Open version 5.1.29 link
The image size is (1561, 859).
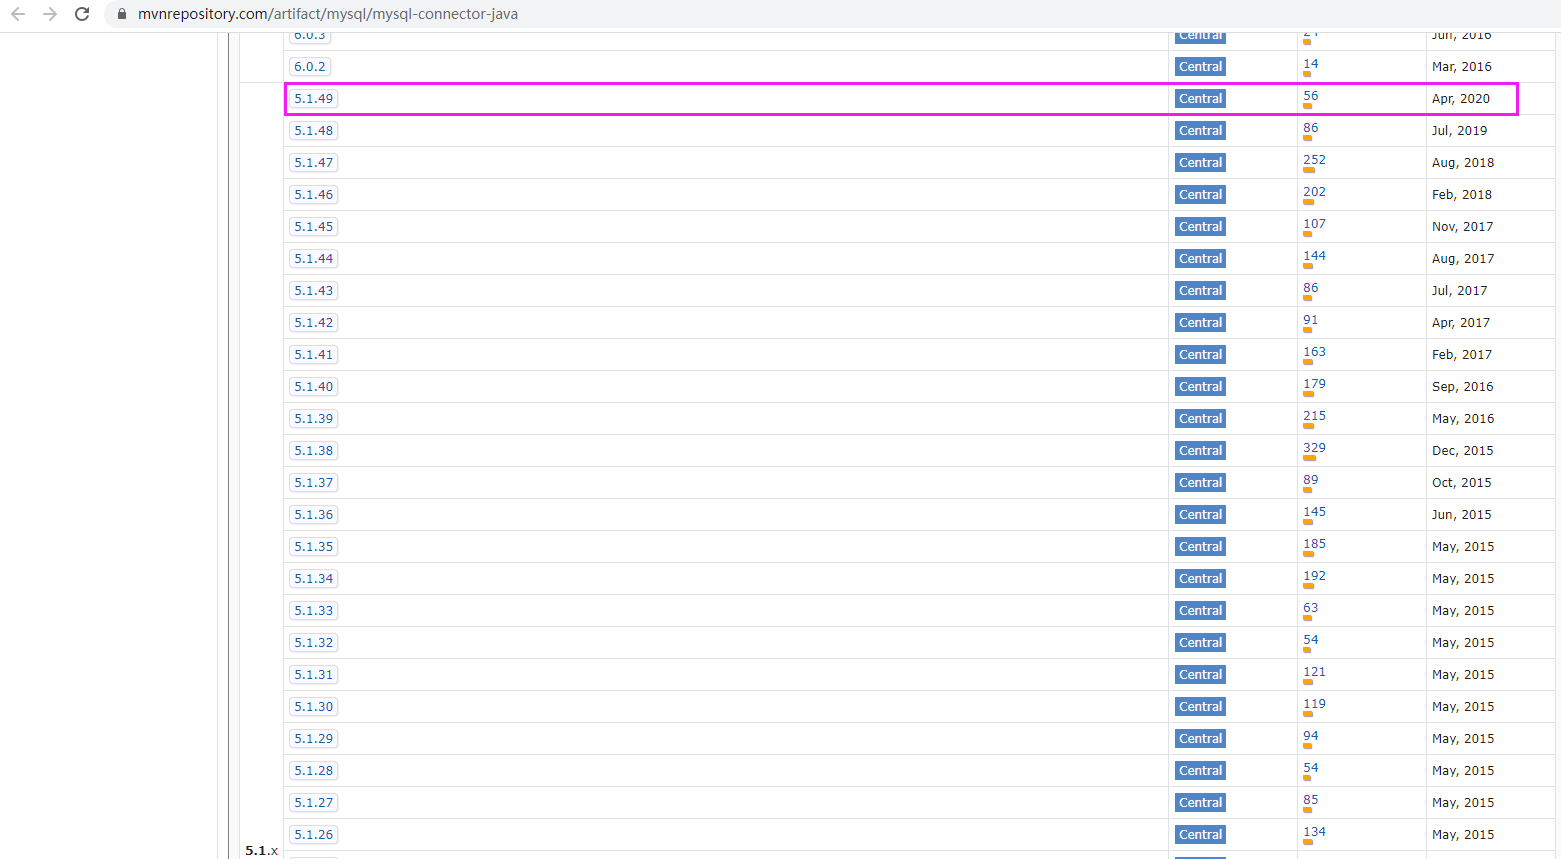314,739
